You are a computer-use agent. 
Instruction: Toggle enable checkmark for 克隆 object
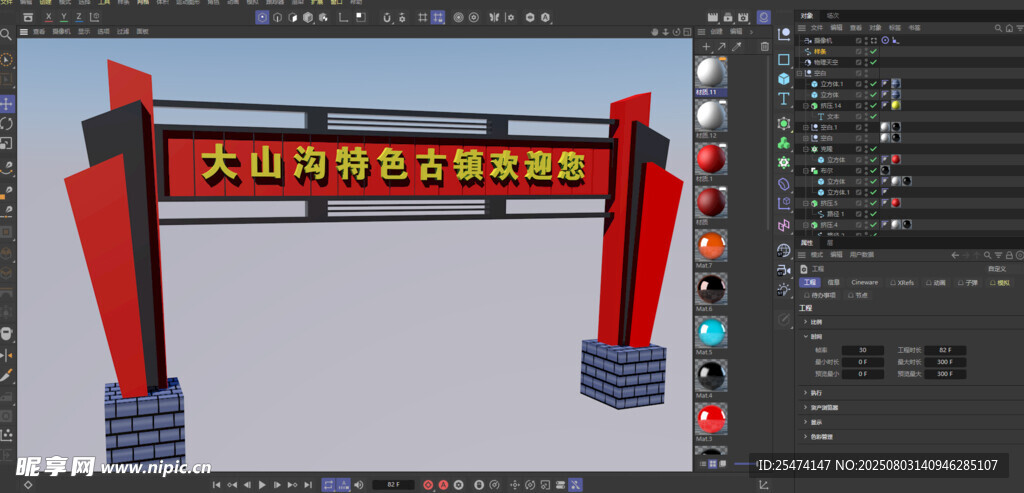873,149
